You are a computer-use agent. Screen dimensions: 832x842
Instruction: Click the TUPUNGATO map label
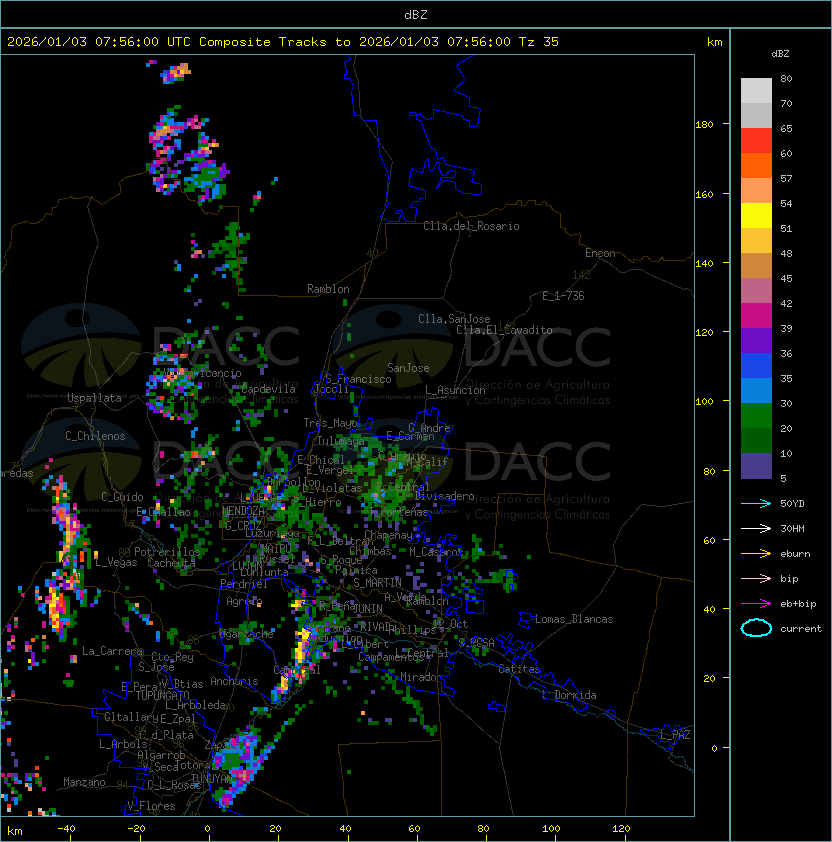162,695
